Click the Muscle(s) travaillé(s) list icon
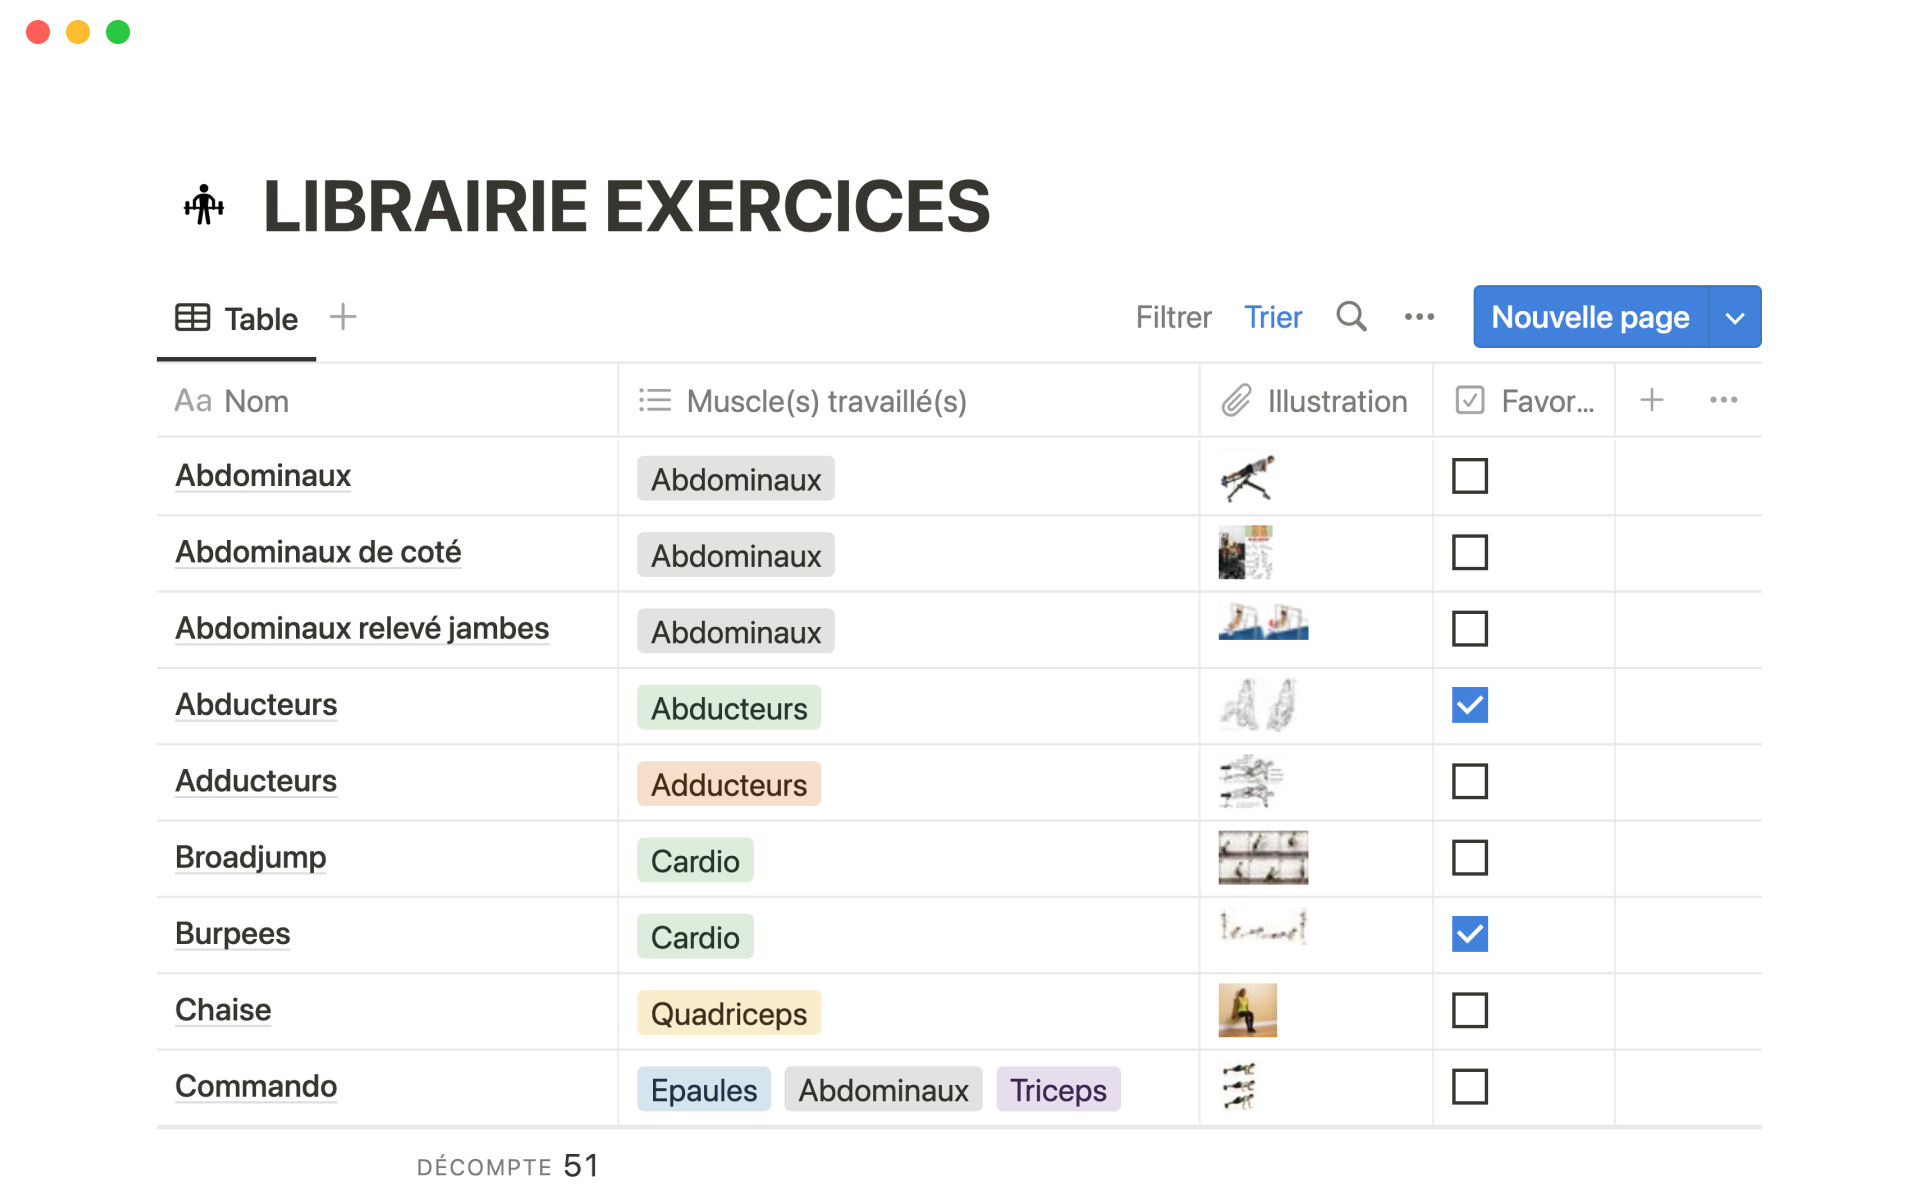Viewport: 1920px width, 1200px height. coord(655,401)
